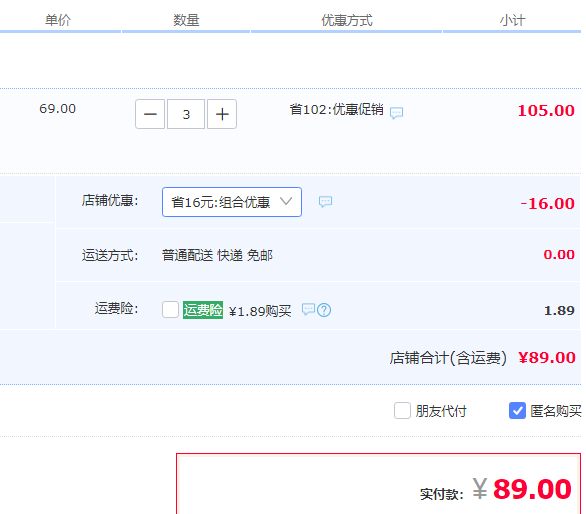Click the dropdown arrow in 店铺优惠 selector

tap(286, 201)
